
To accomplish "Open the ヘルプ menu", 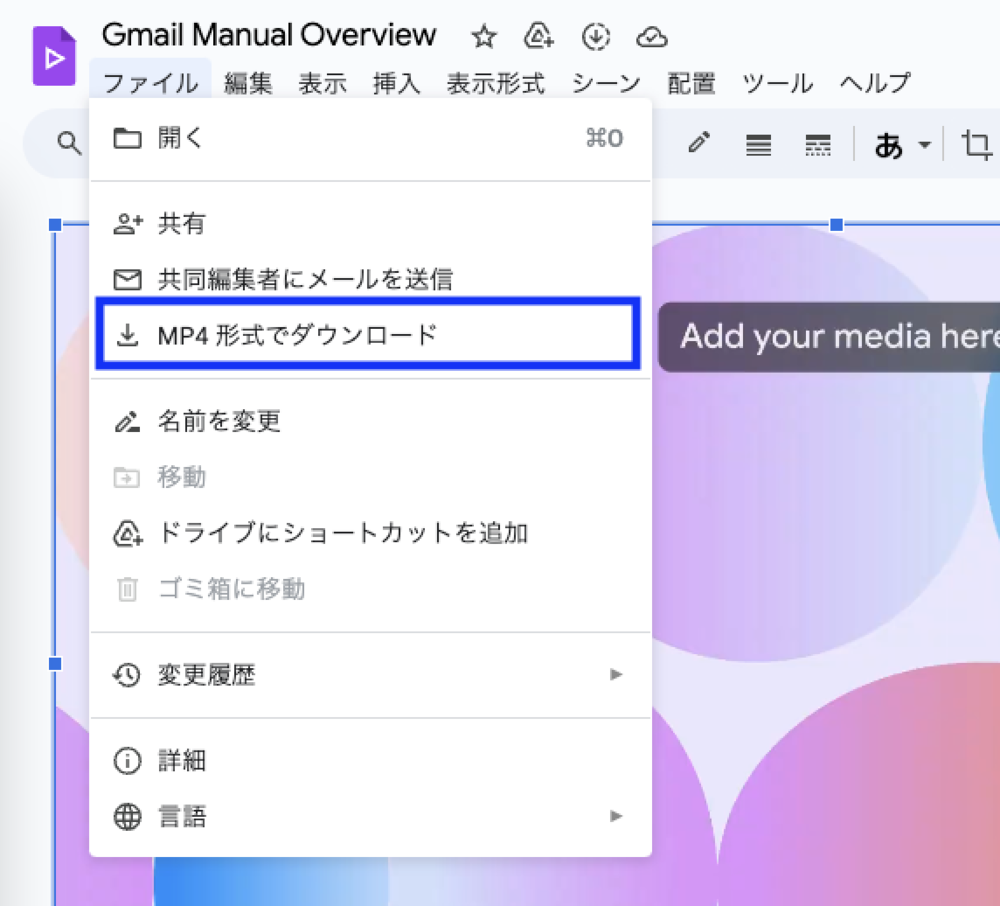I will click(x=875, y=83).
